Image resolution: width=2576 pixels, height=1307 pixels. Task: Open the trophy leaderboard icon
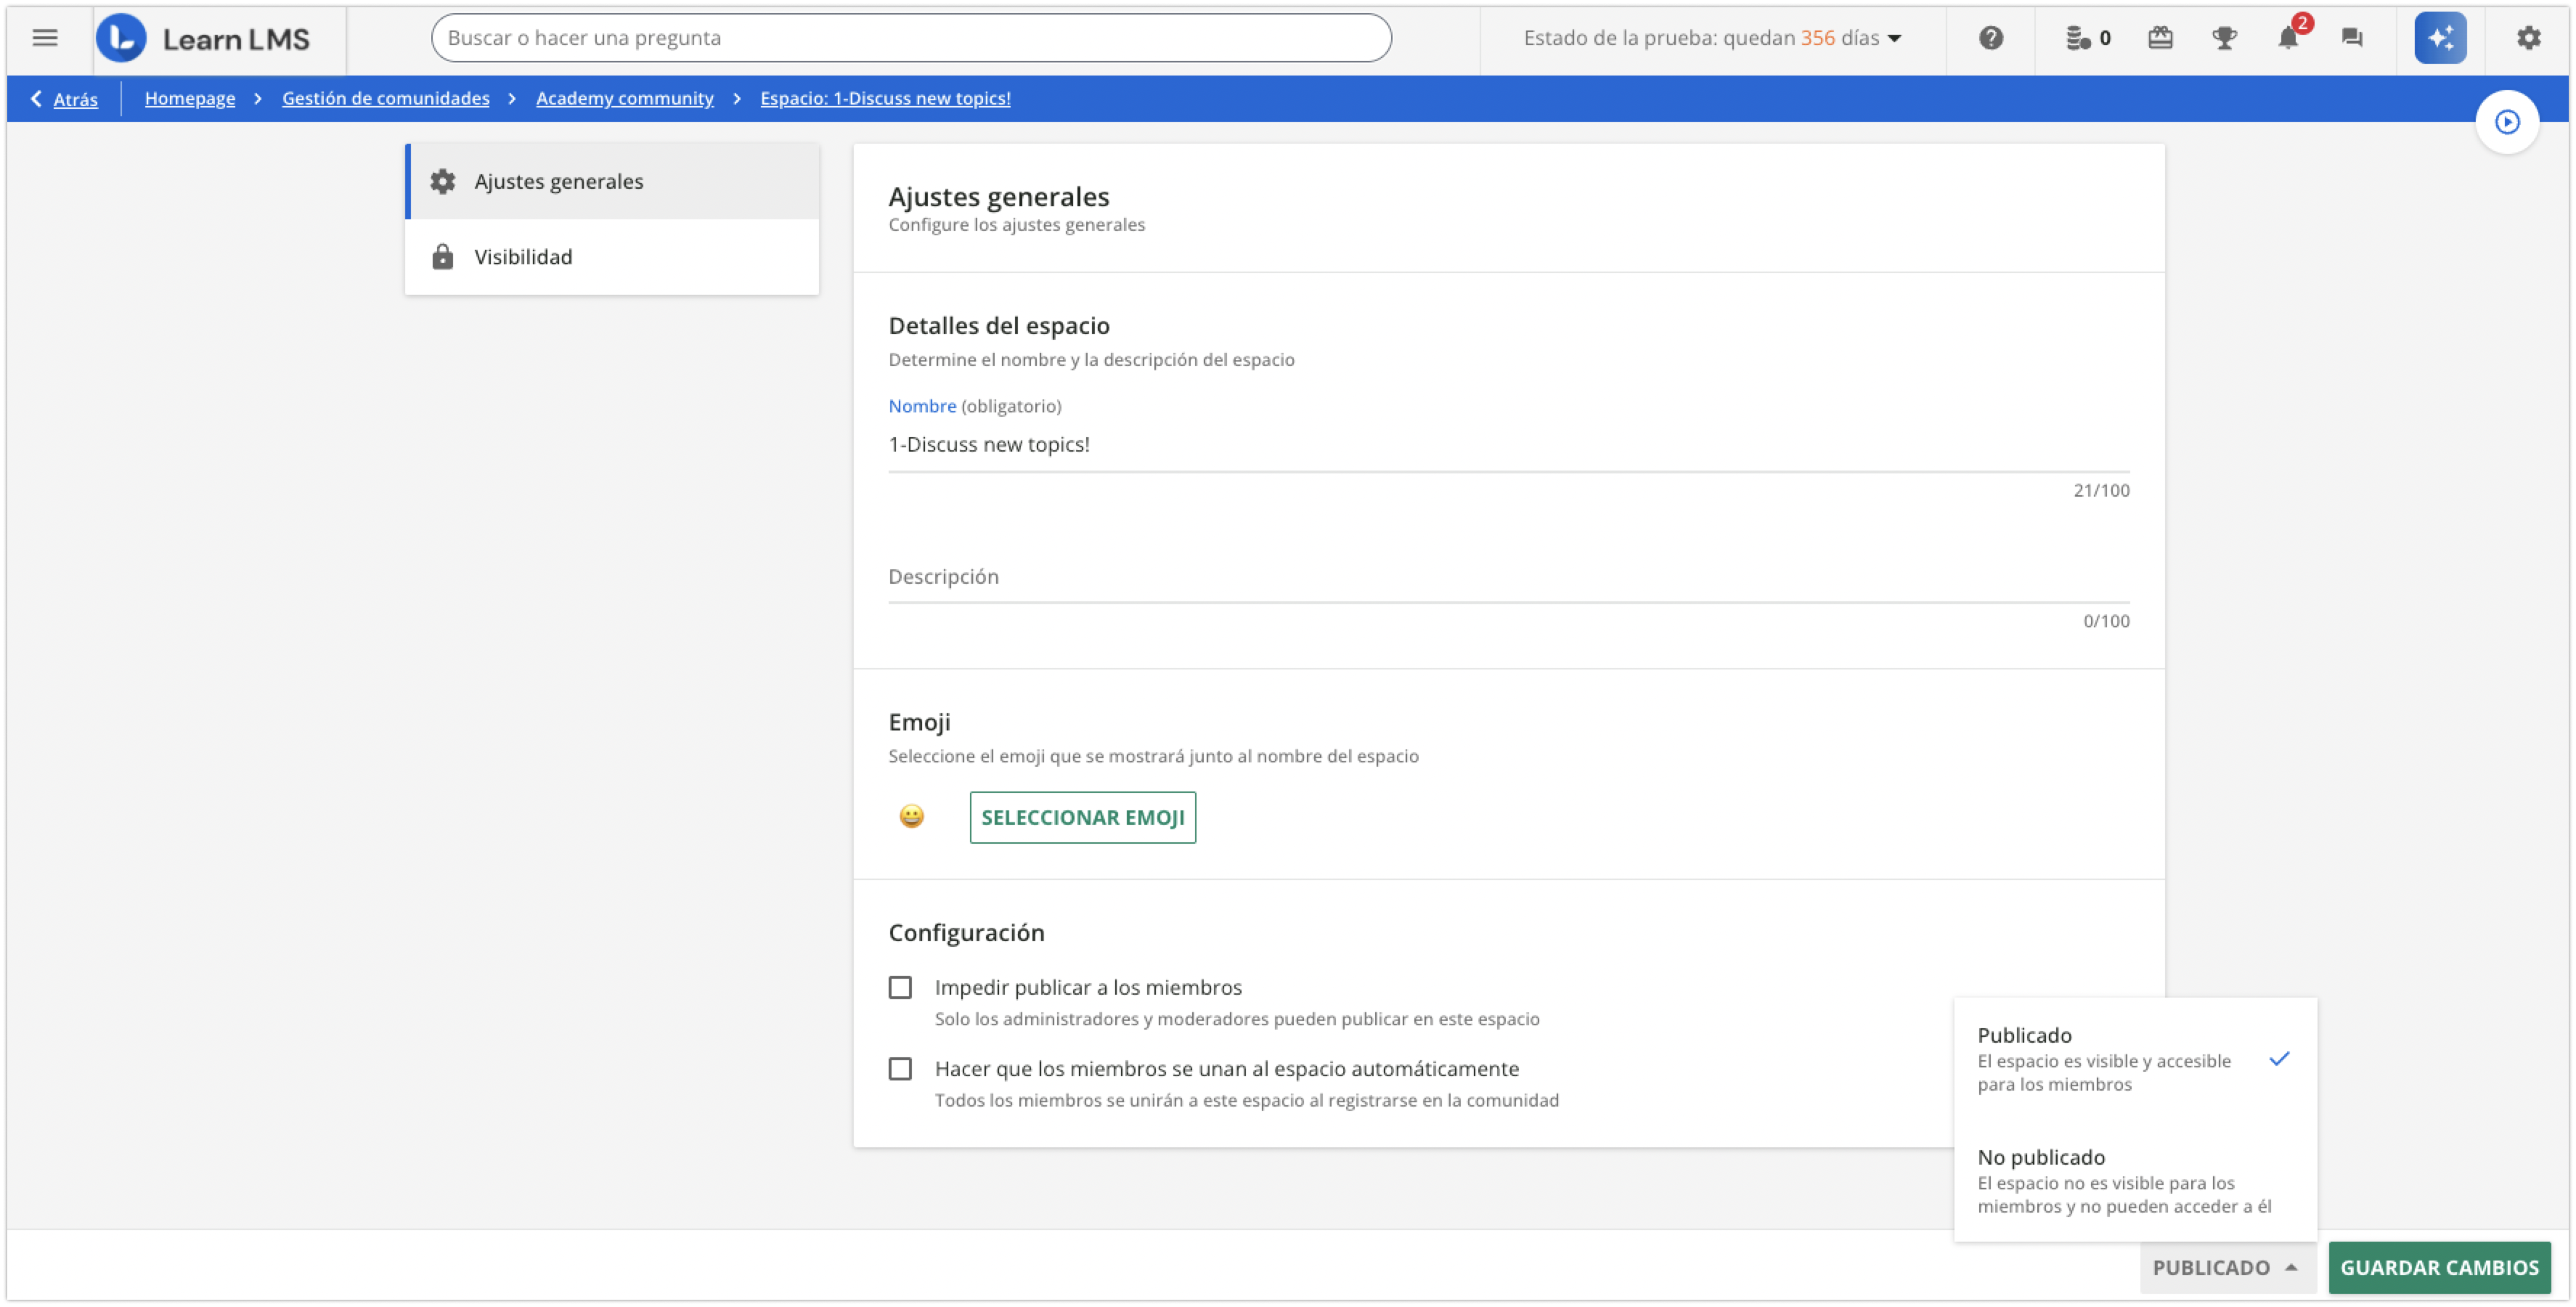coord(2224,38)
